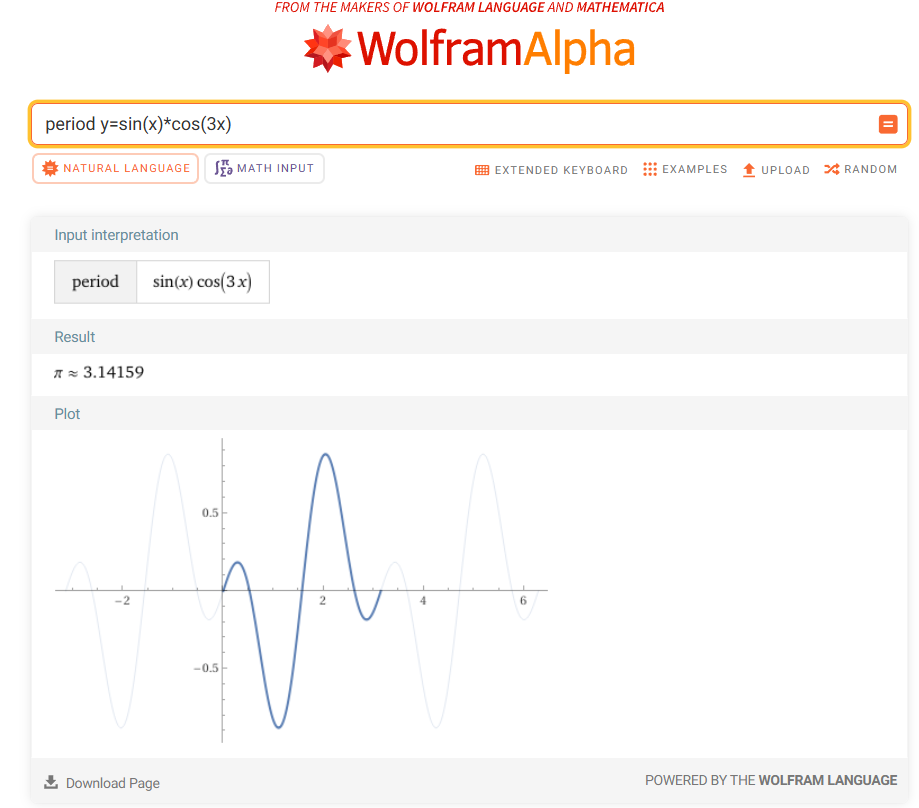Click the 'period' interpretation cell
The image size is (919, 808).
tap(96, 282)
